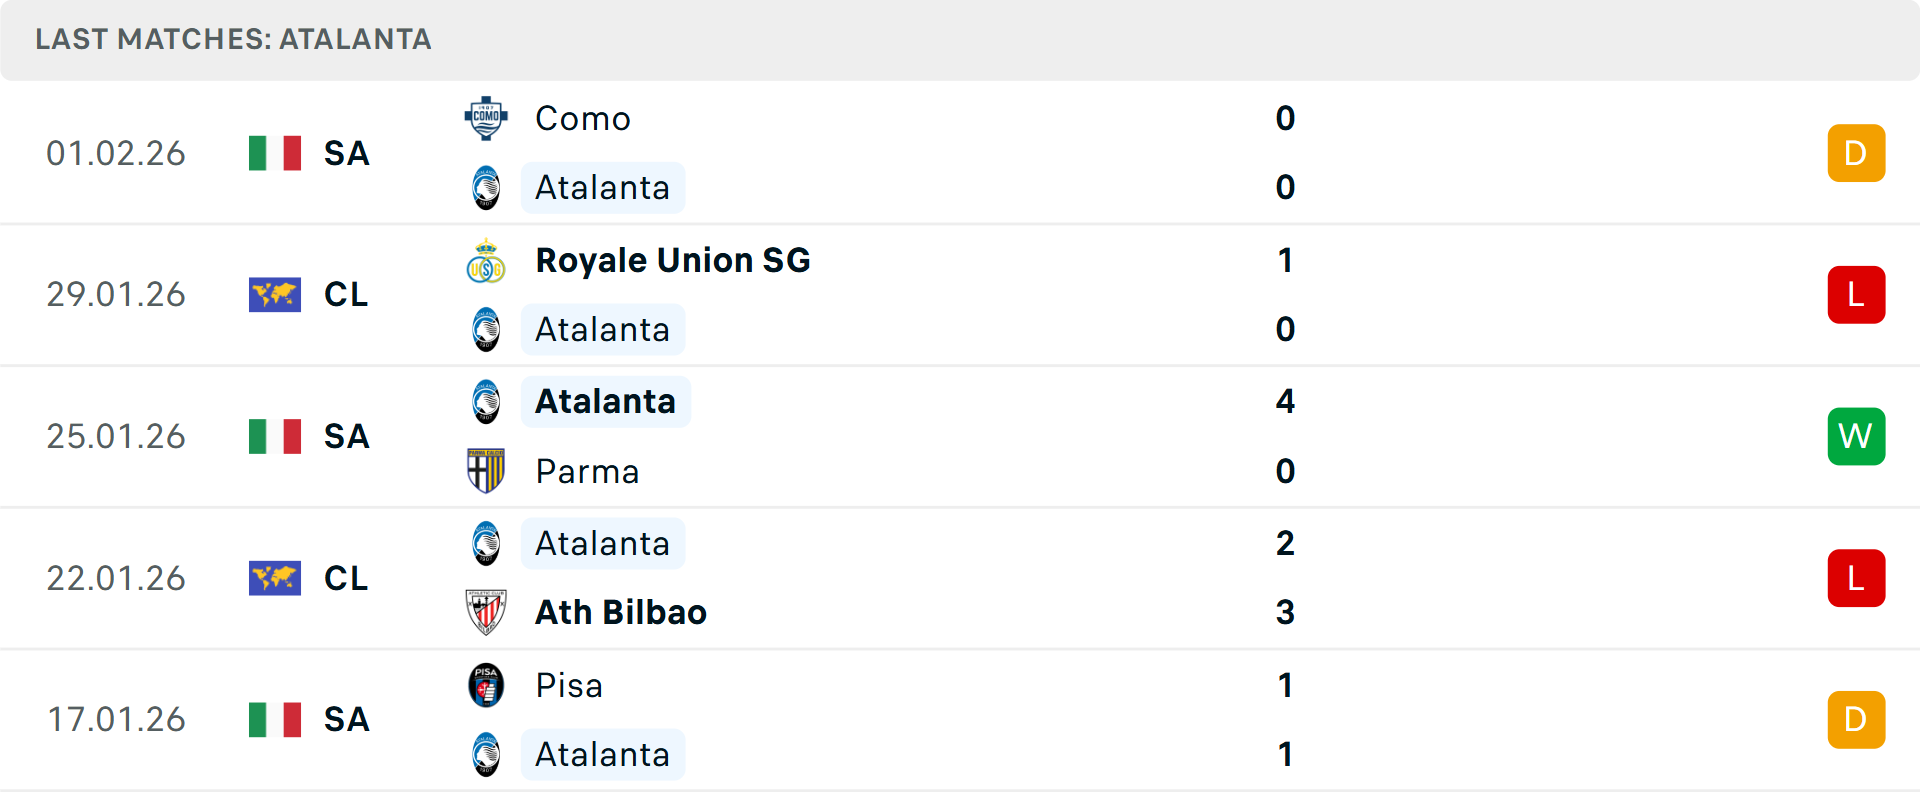
Task: Click the Royale Union SG crest
Action: (486, 261)
